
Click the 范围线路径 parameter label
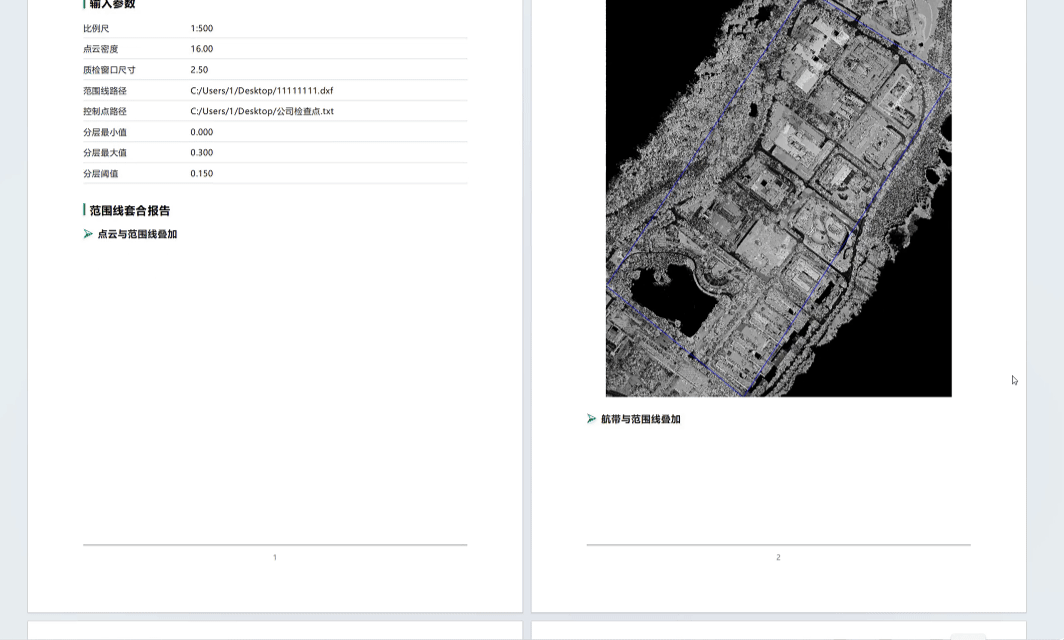105,91
